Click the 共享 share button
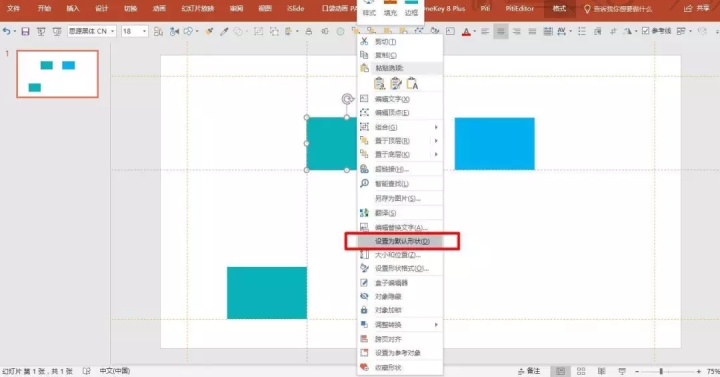Screen dimensions: 720x377 [x=697, y=9]
